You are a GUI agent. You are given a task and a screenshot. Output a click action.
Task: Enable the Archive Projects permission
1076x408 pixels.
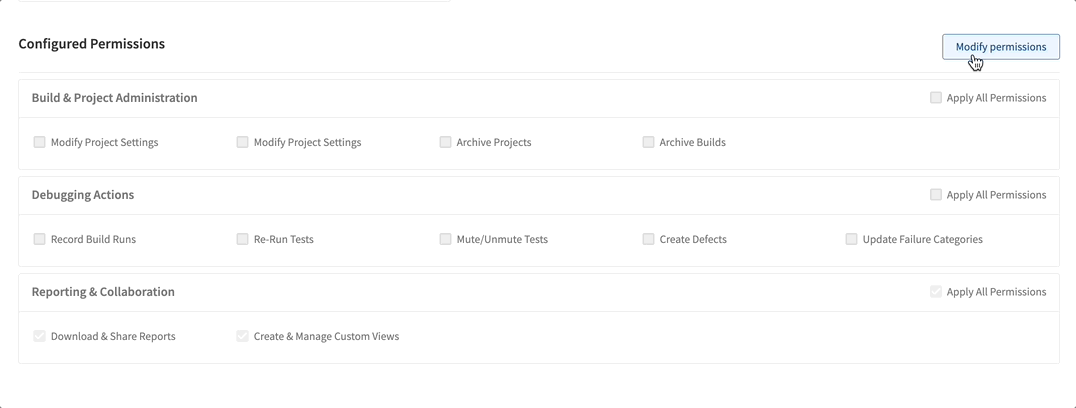pyautogui.click(x=446, y=142)
